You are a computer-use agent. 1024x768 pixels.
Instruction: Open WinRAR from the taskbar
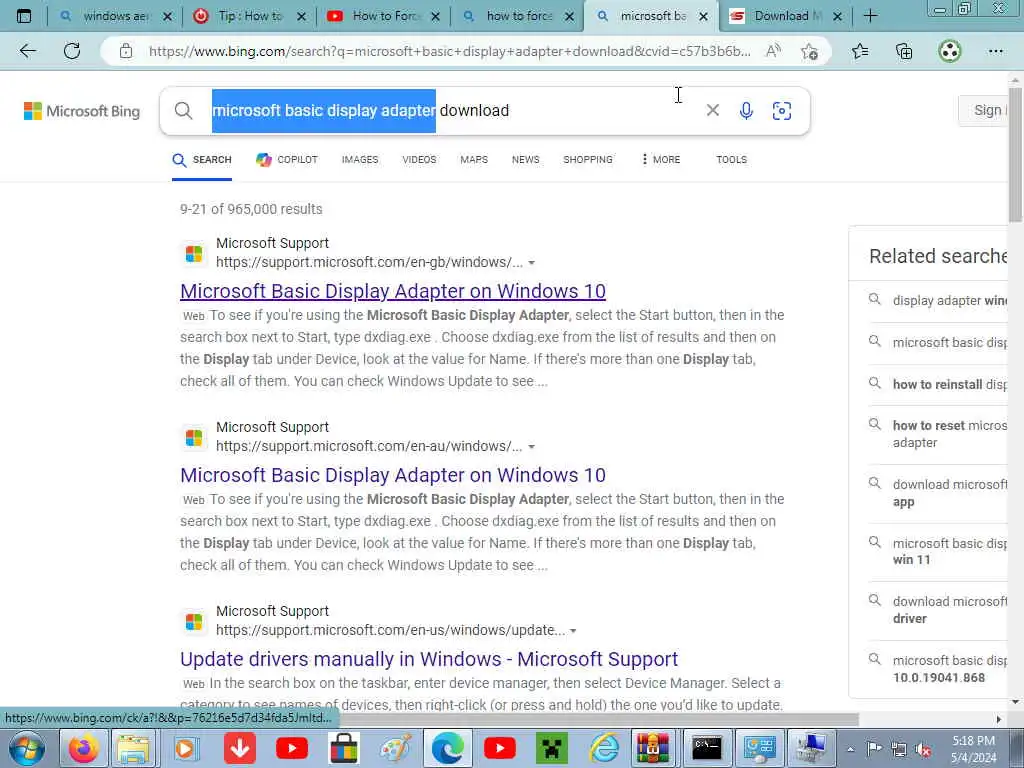[x=653, y=748]
